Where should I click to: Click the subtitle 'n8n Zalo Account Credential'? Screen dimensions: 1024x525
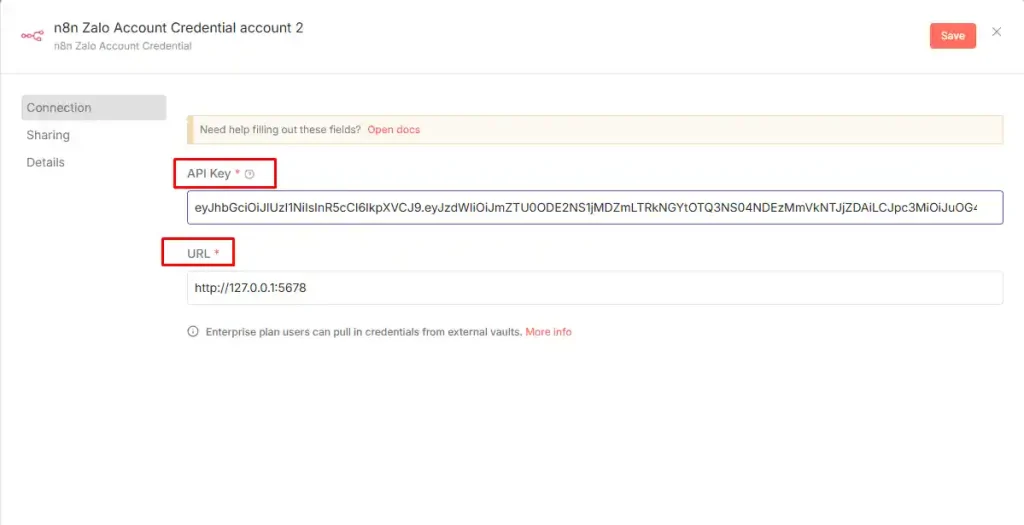point(123,46)
